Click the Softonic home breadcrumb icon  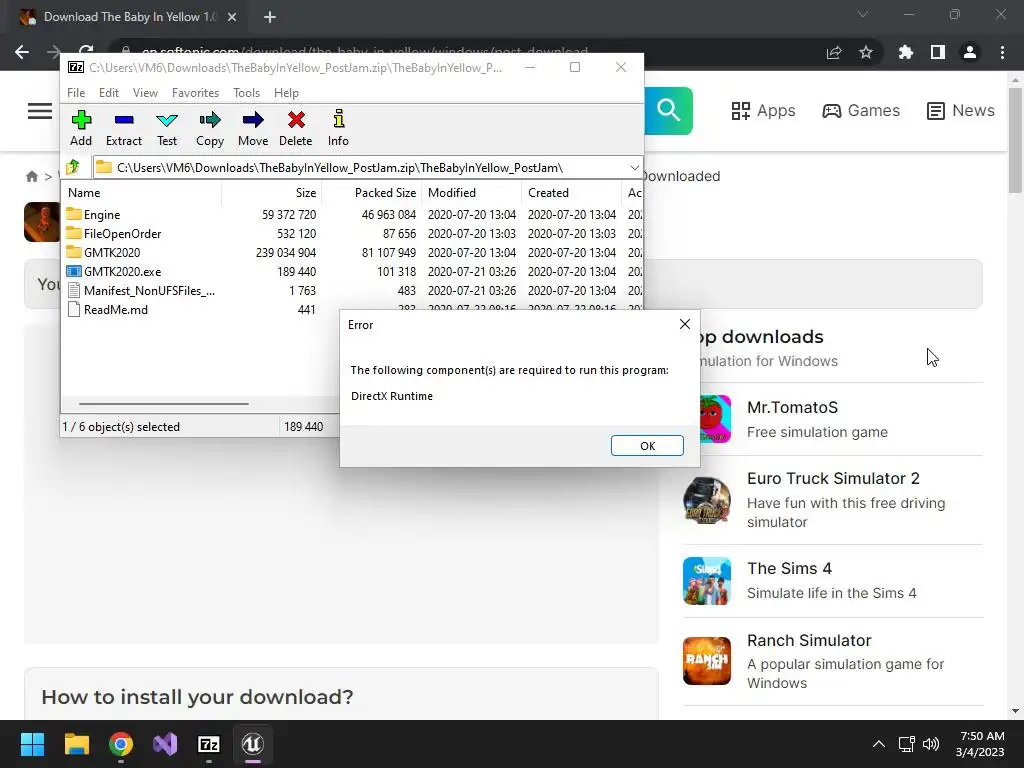[x=32, y=176]
